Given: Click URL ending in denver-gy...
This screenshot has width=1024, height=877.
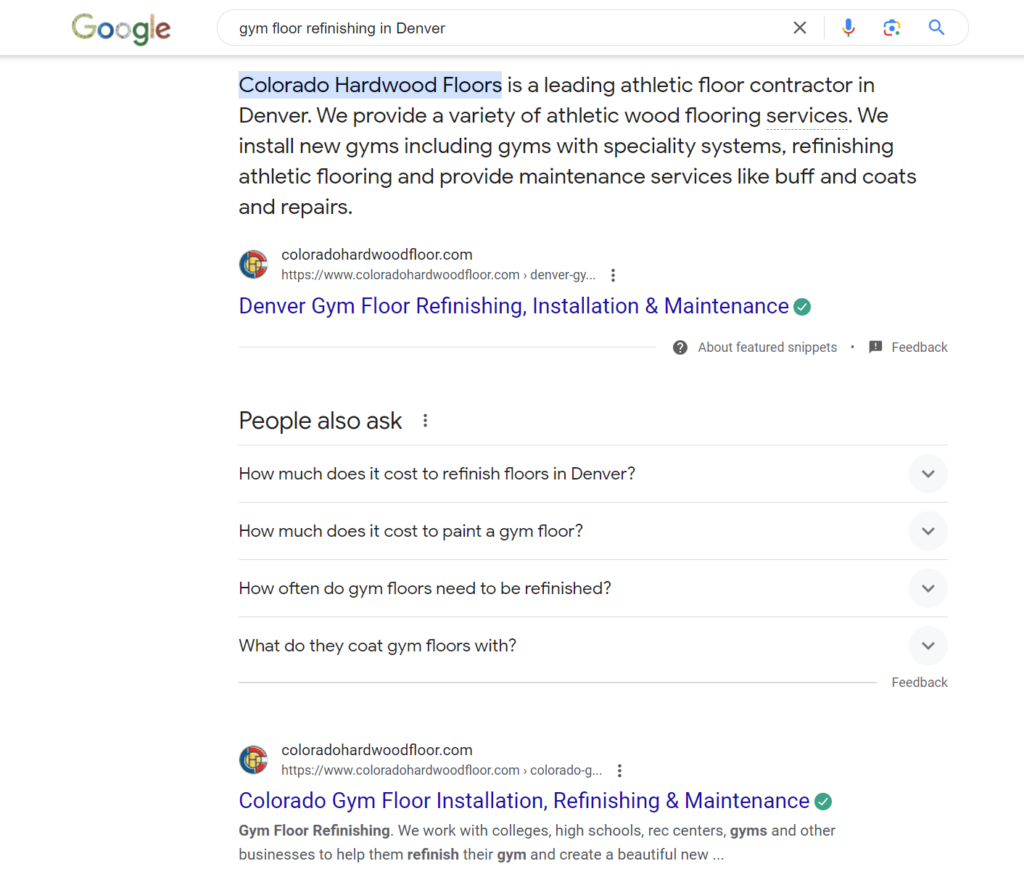Looking at the screenshot, I should click(438, 275).
